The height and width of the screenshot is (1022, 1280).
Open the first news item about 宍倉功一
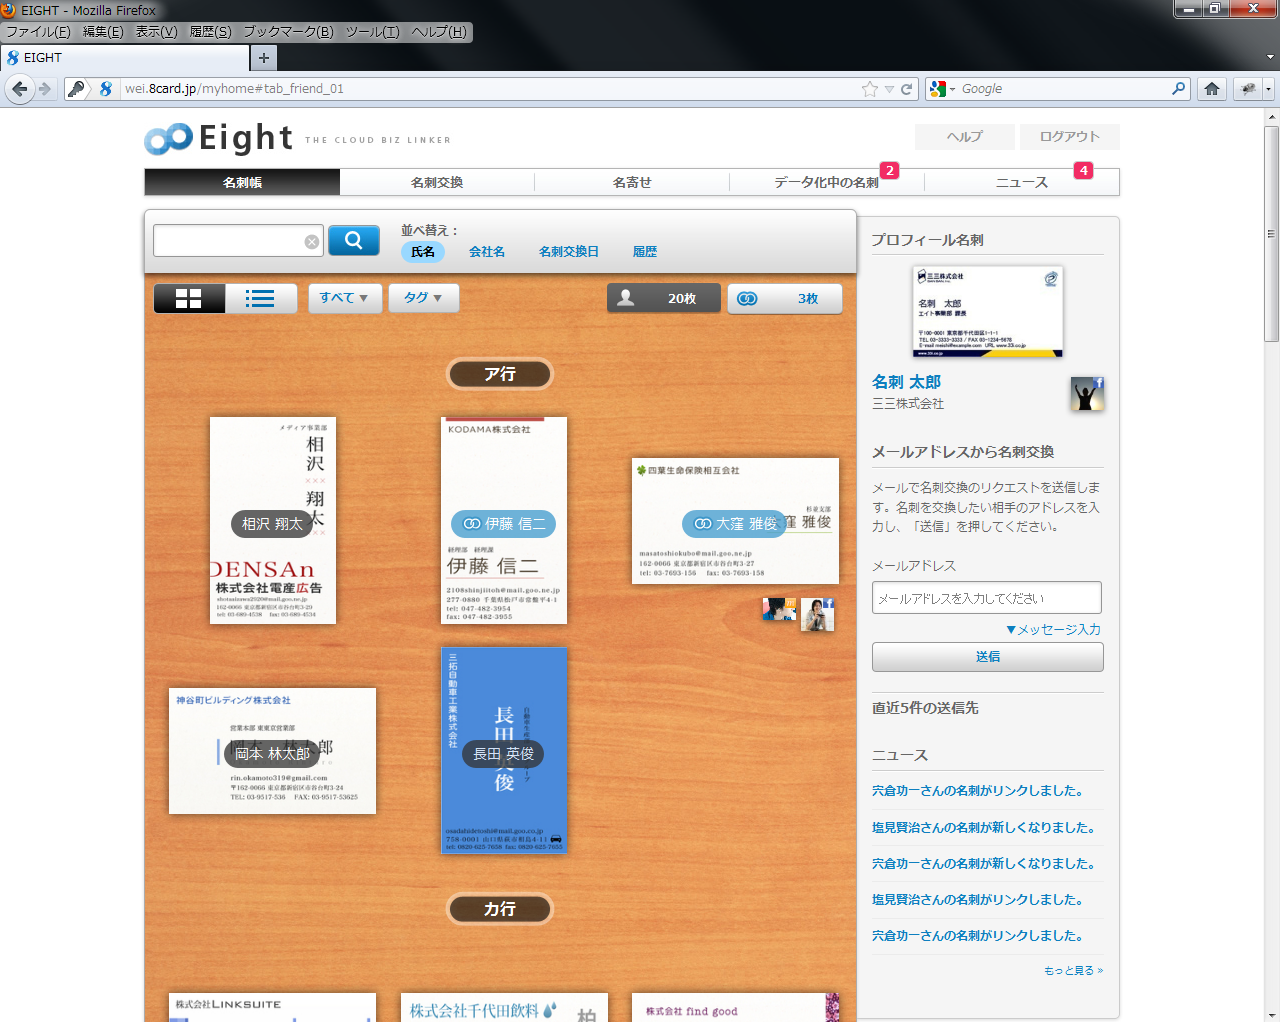(978, 791)
